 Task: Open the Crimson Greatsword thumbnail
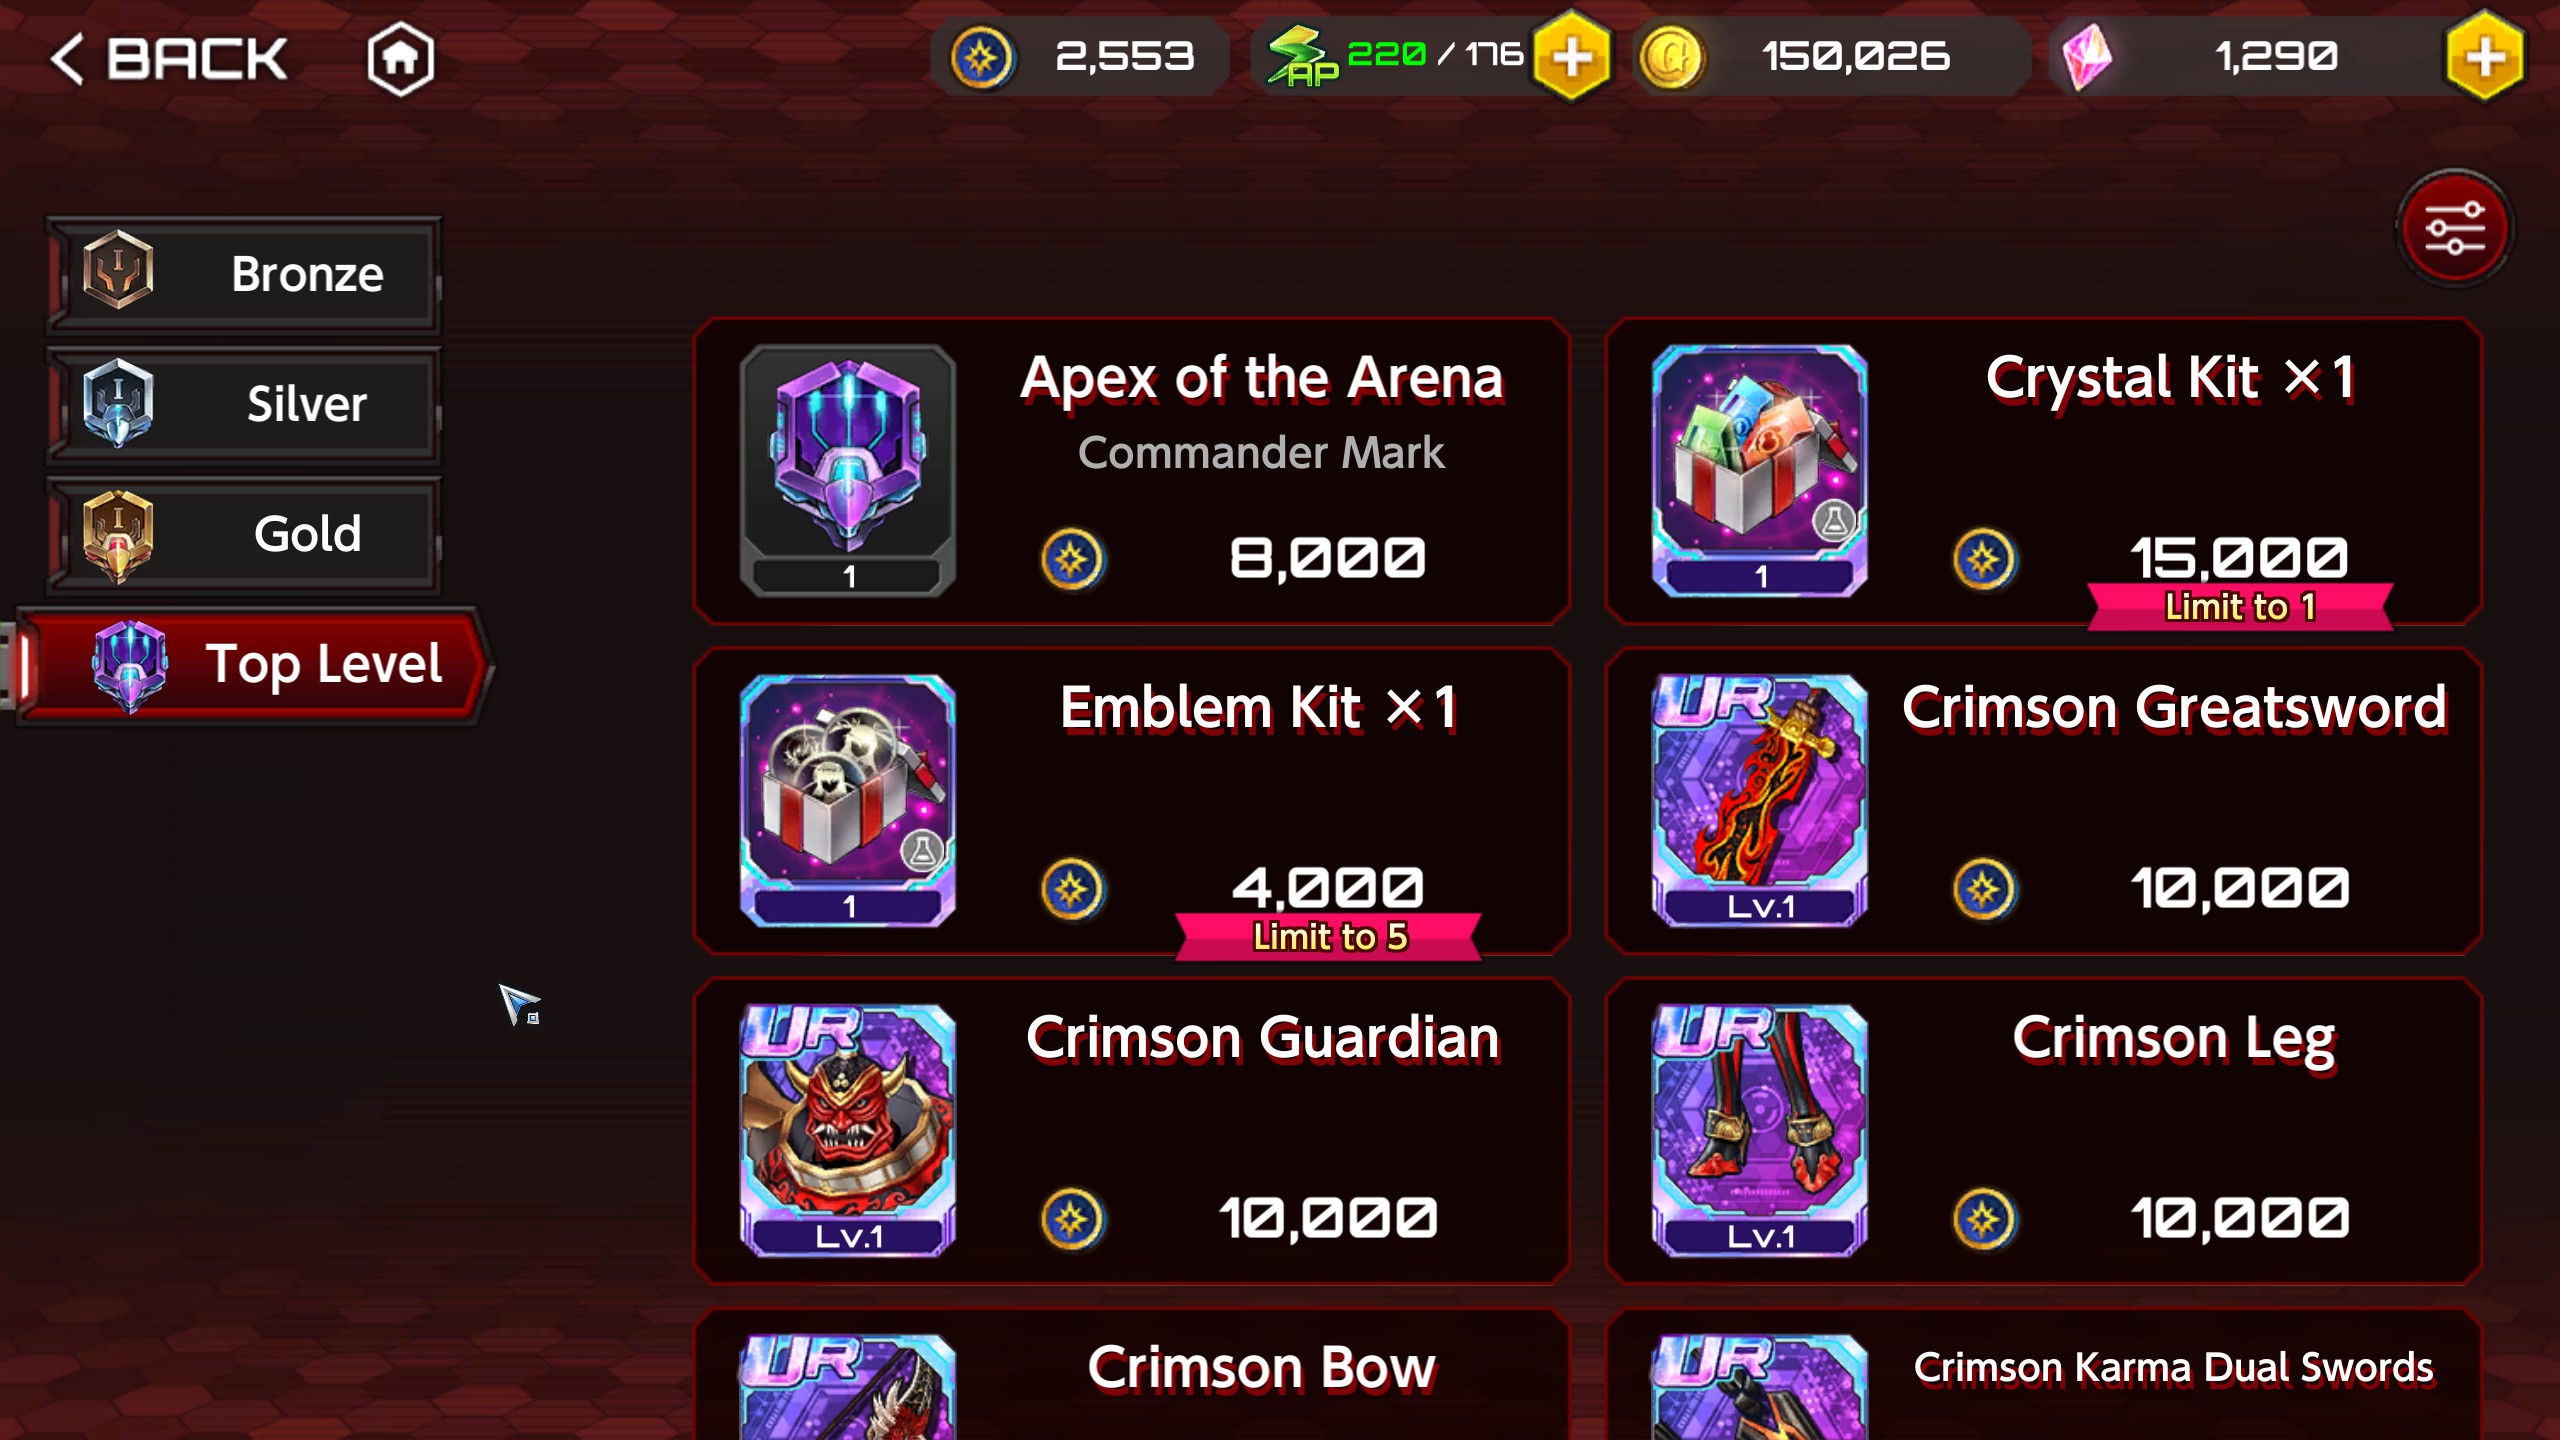coord(1760,800)
